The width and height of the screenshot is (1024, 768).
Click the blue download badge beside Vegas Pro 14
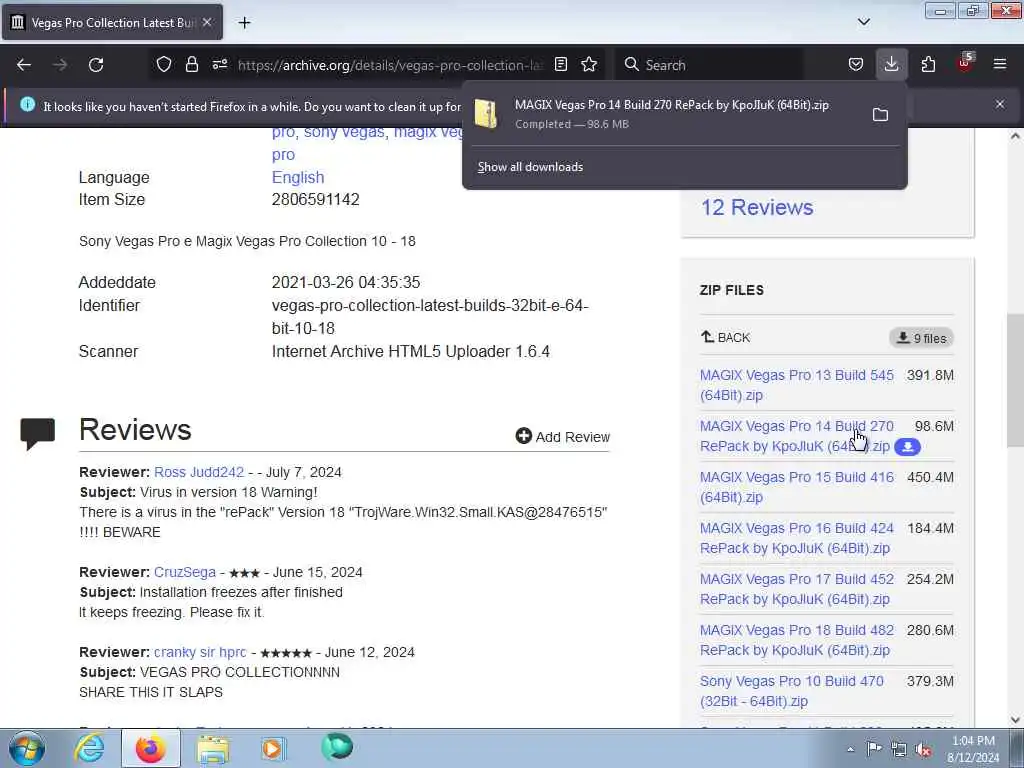click(x=908, y=447)
